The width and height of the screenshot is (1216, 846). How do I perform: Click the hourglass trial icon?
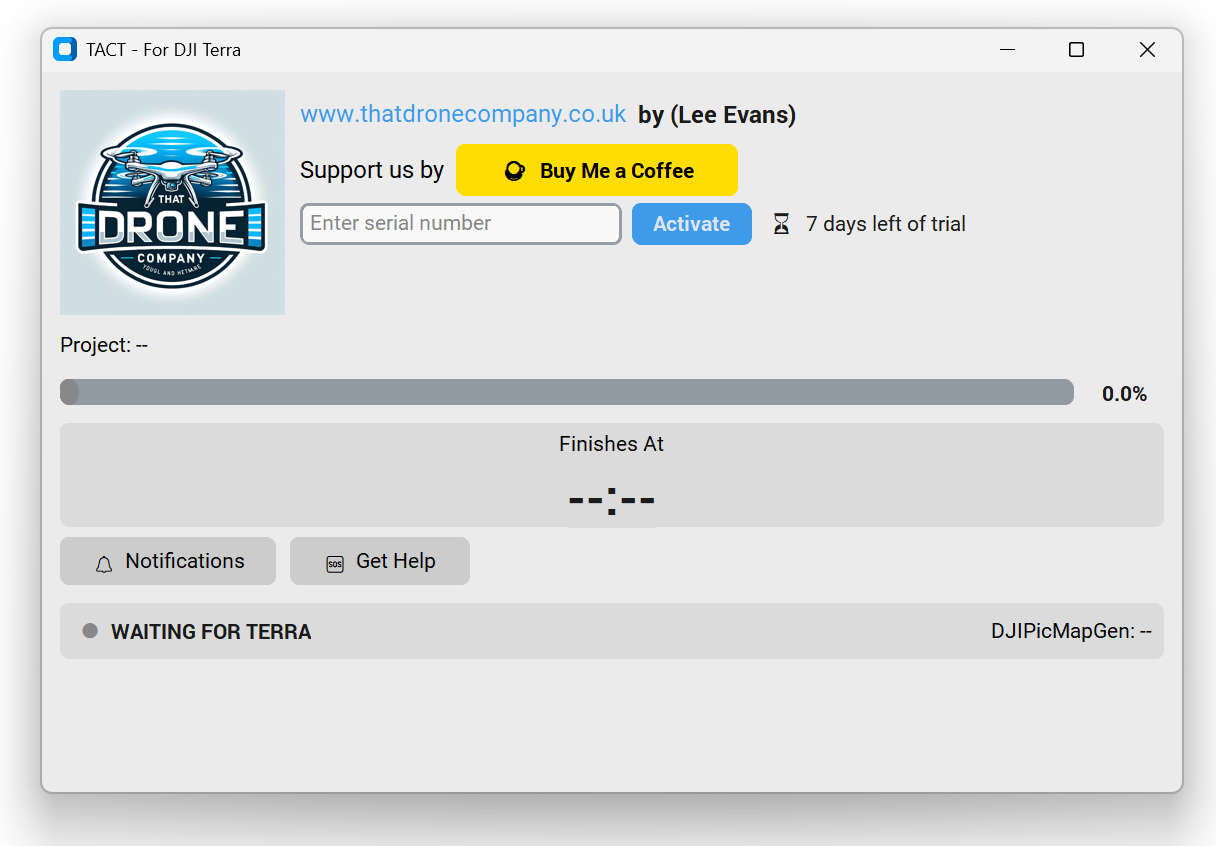781,224
